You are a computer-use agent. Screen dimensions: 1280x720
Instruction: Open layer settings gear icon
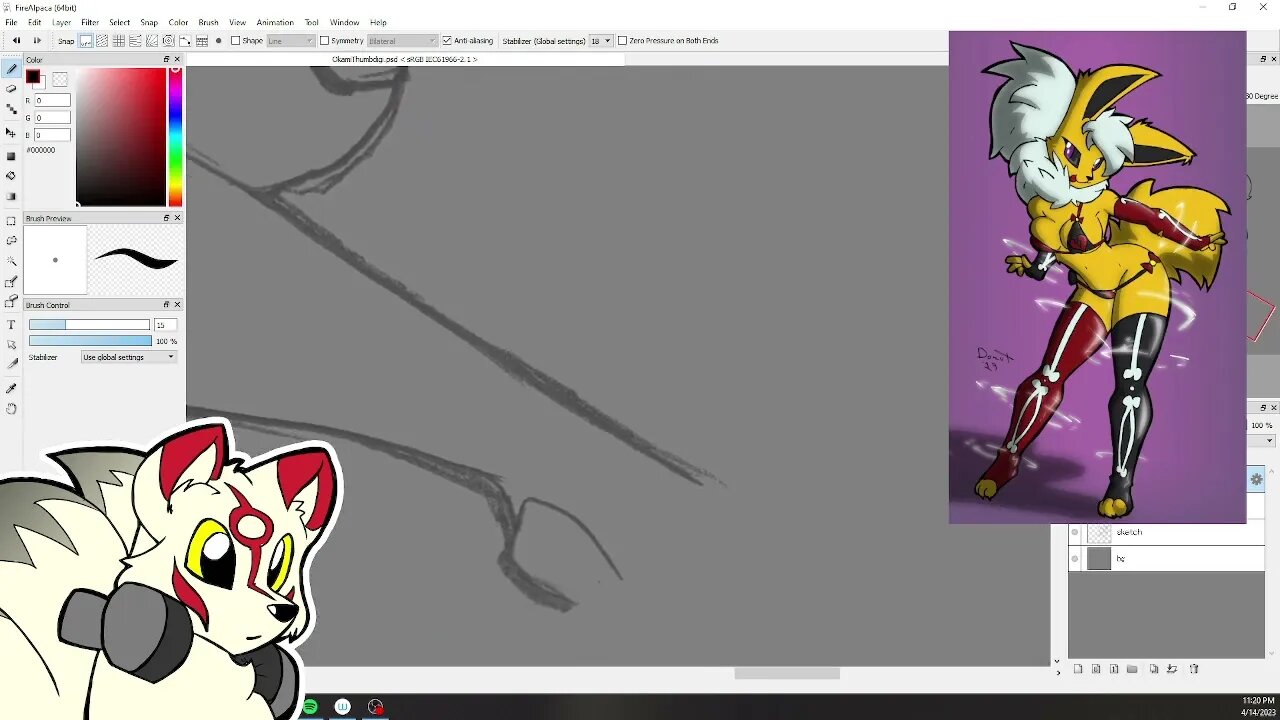1257,480
